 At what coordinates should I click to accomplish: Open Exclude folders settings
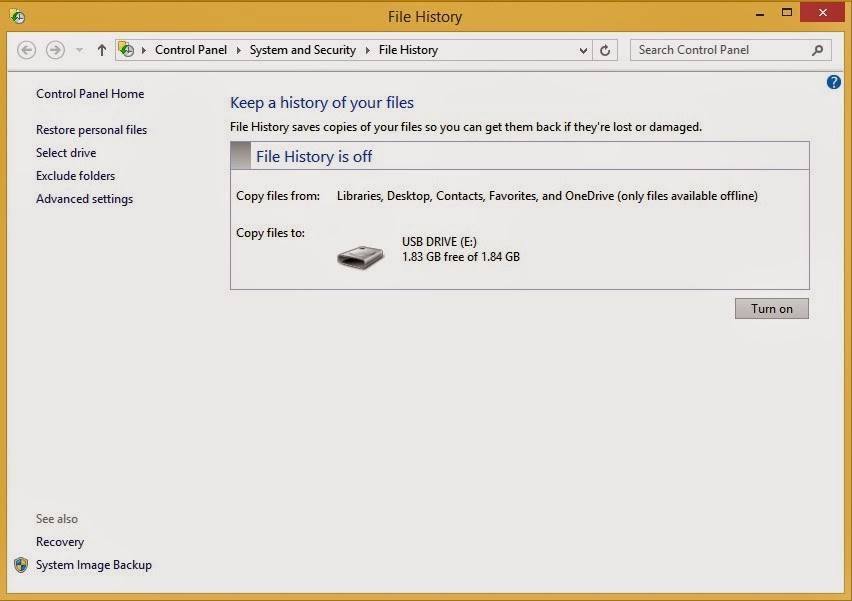[75, 176]
